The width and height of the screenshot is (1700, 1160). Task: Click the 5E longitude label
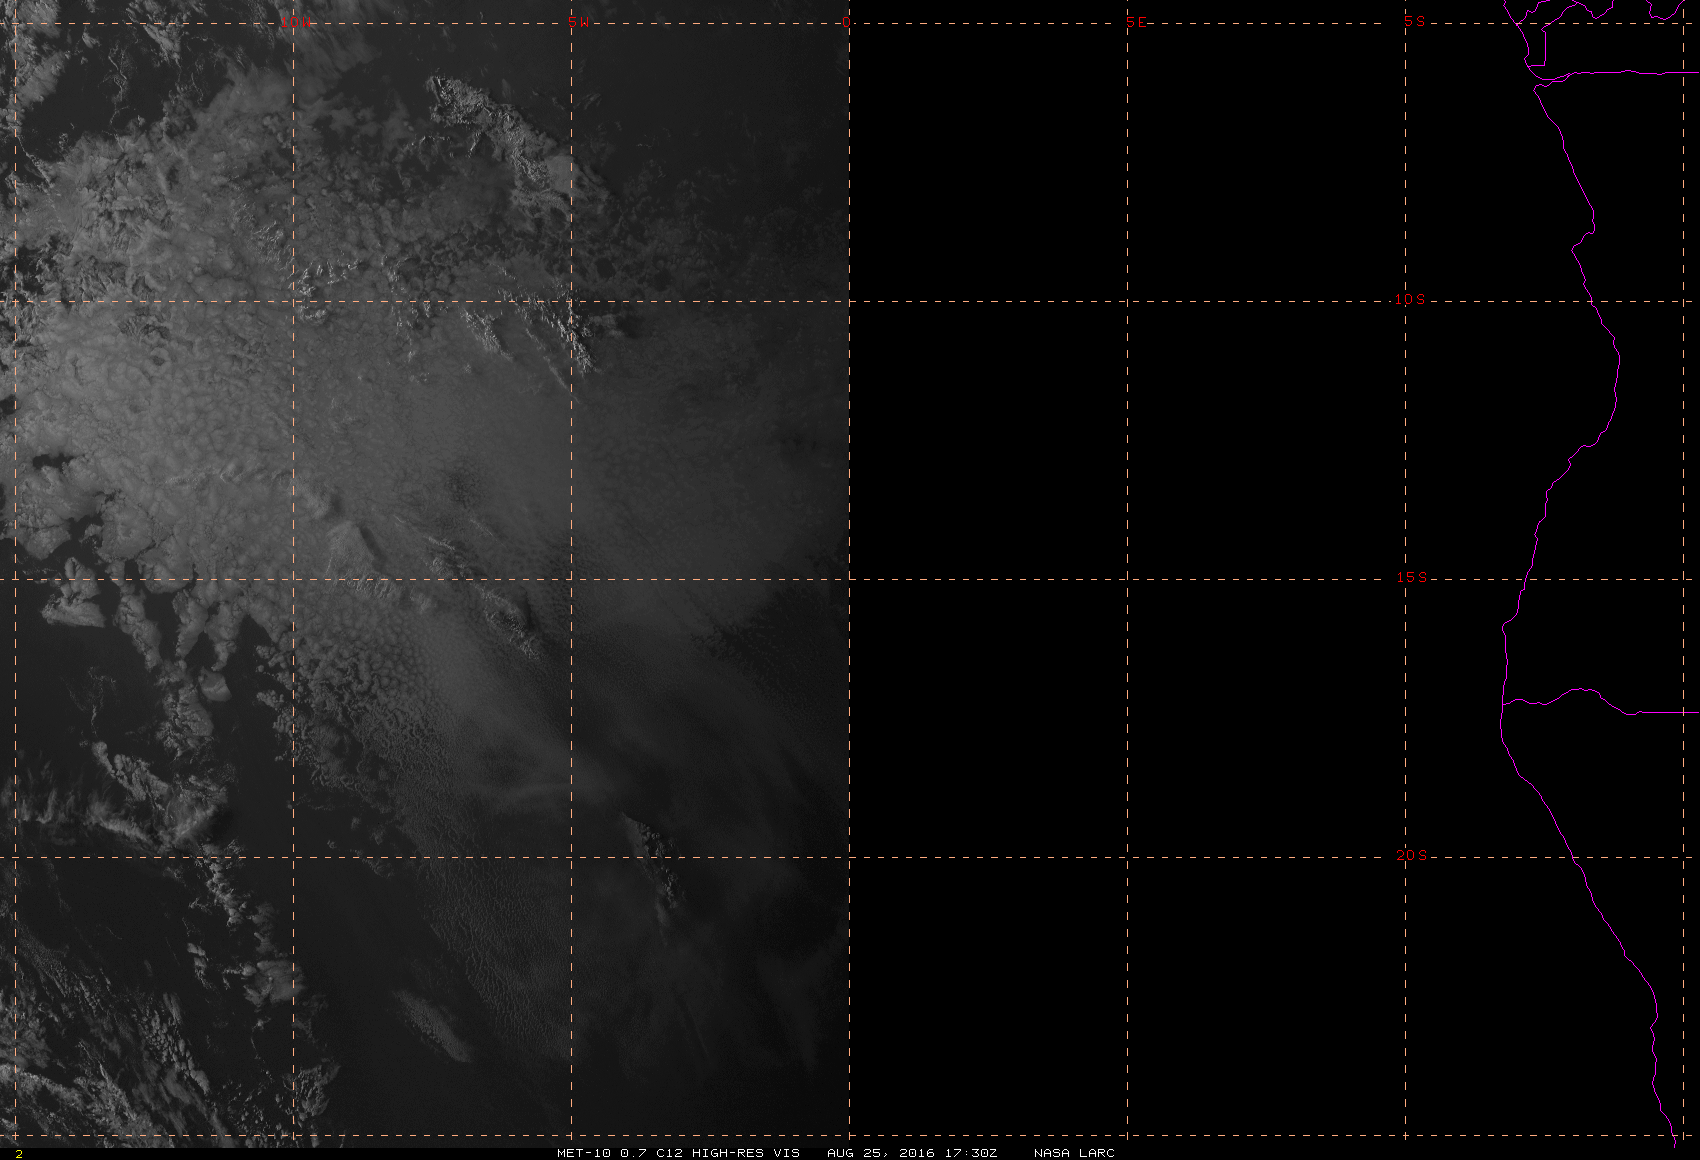[x=1136, y=22]
